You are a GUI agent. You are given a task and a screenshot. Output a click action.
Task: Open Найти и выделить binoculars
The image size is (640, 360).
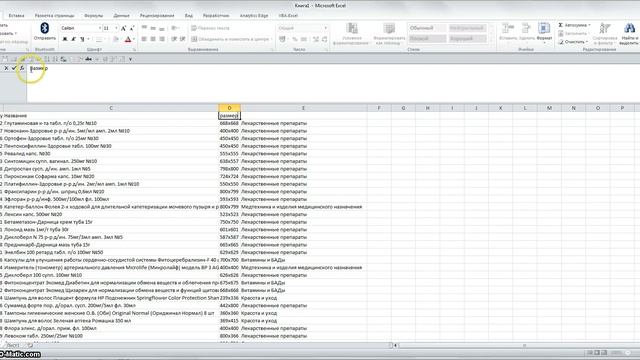(x=629, y=33)
